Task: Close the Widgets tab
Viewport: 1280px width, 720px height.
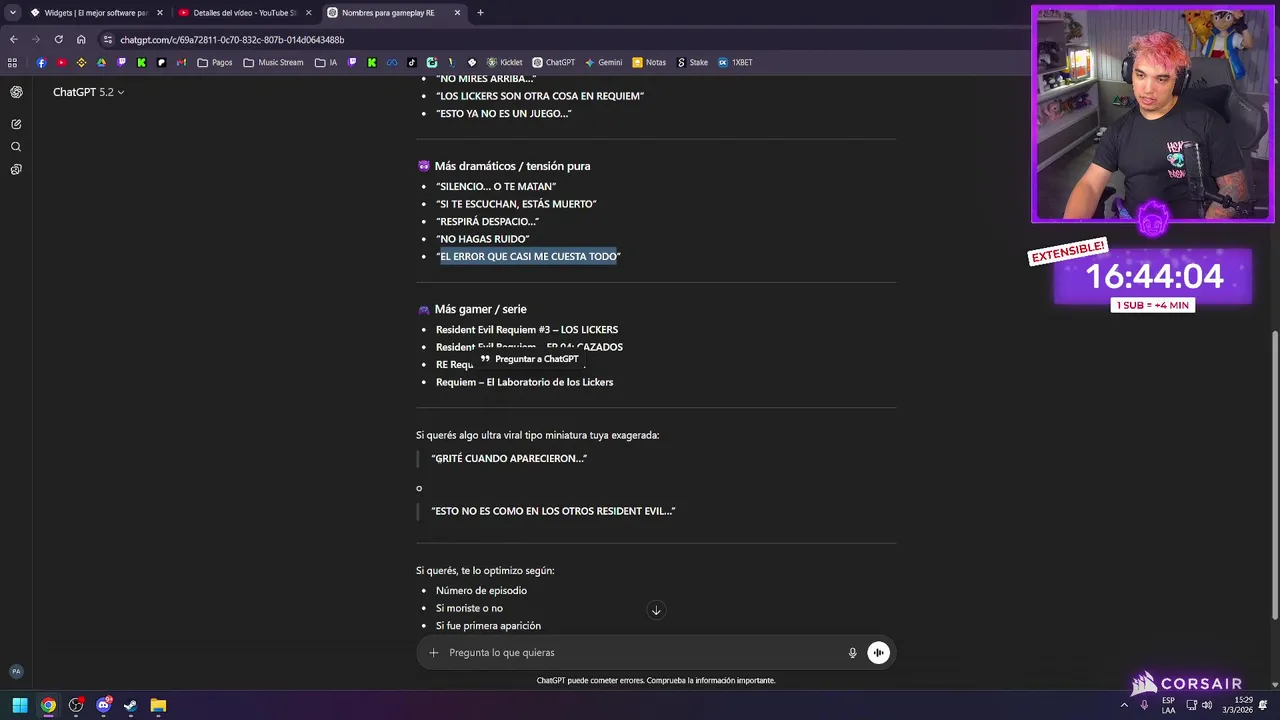Action: coord(160,13)
